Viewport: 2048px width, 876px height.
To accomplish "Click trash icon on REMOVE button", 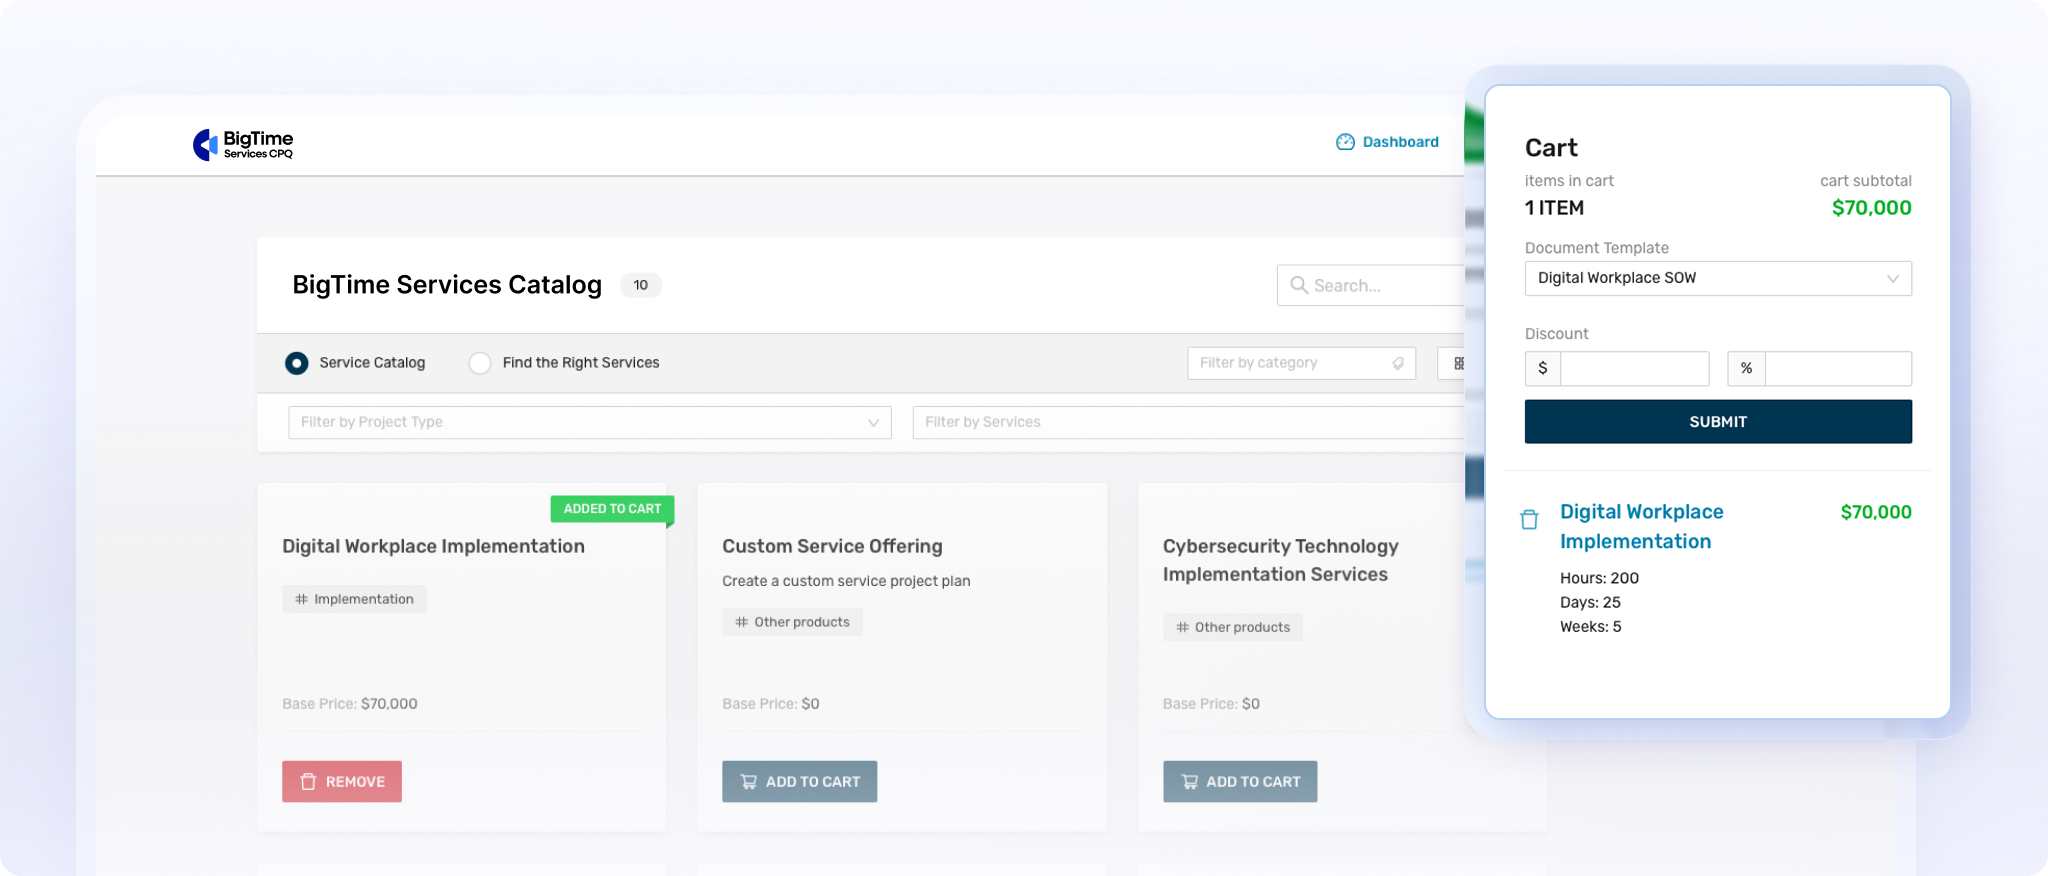I will point(308,782).
